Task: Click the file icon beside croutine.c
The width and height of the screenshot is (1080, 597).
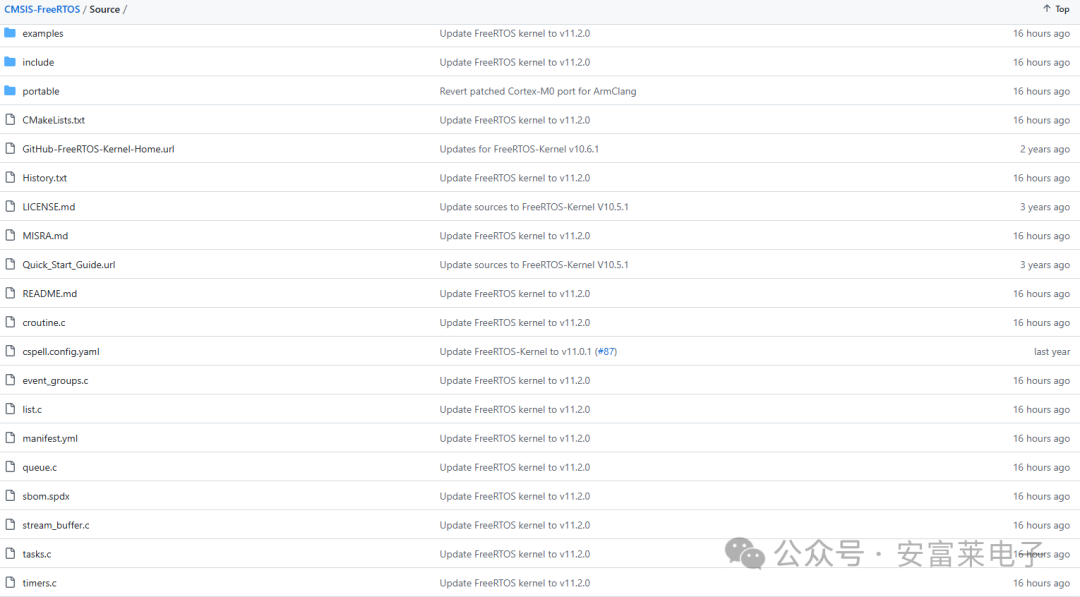Action: tap(10, 322)
